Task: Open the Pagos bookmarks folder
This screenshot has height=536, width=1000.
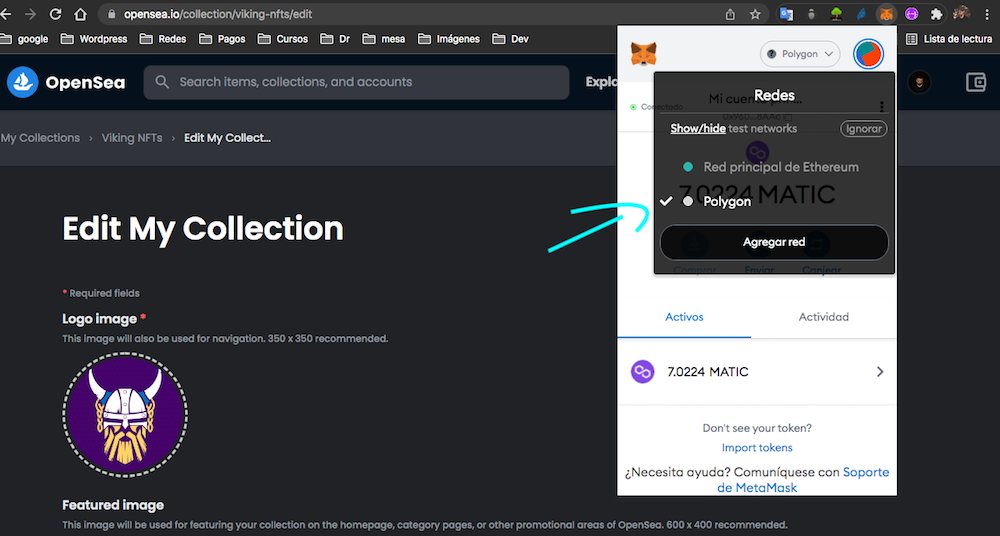Action: [222, 39]
